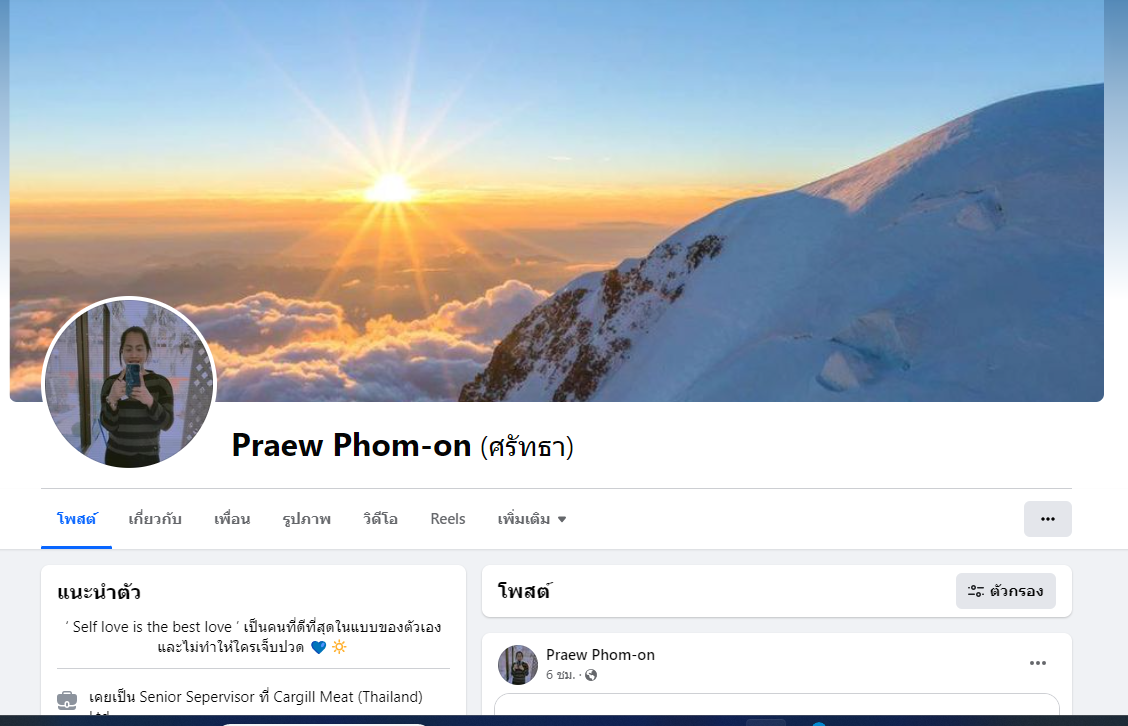Viewport: 1128px width, 726px height.
Task: Open the small author avatar on the post
Action: pyautogui.click(x=518, y=664)
